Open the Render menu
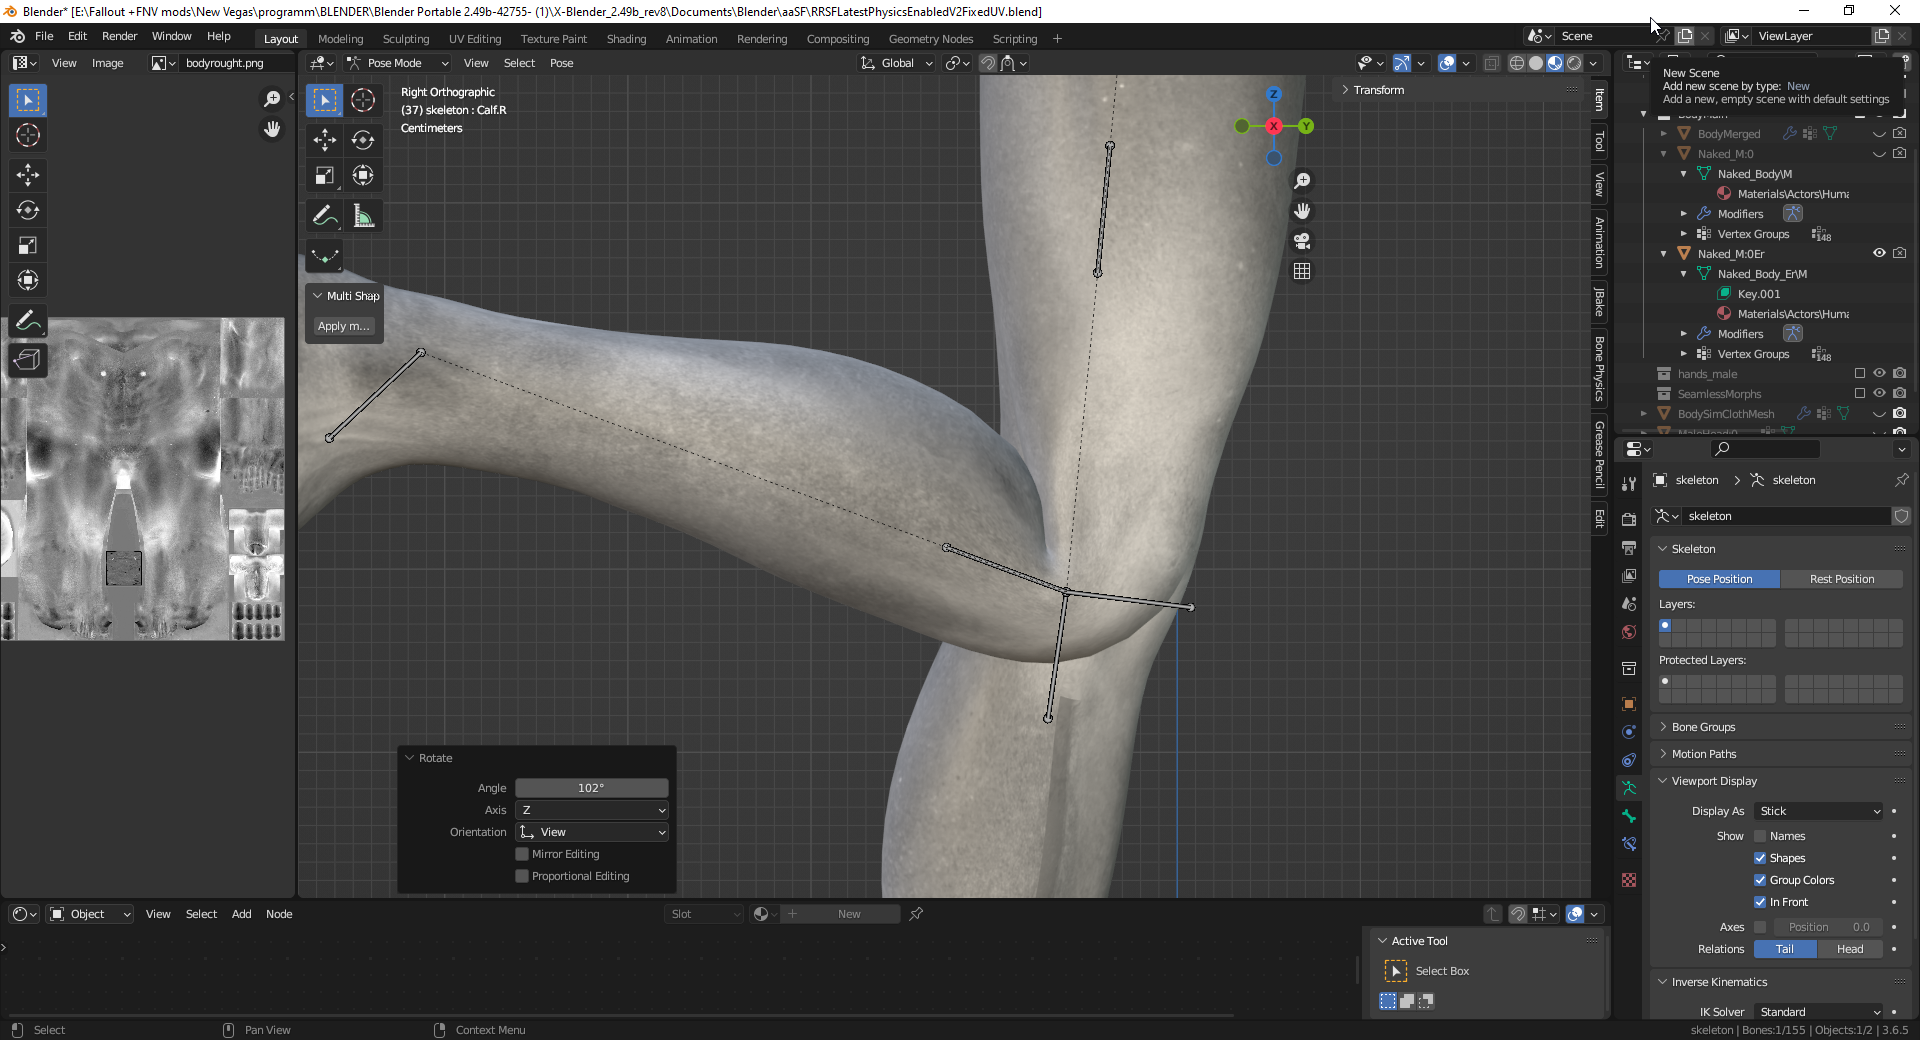The image size is (1920, 1040). pyautogui.click(x=119, y=36)
